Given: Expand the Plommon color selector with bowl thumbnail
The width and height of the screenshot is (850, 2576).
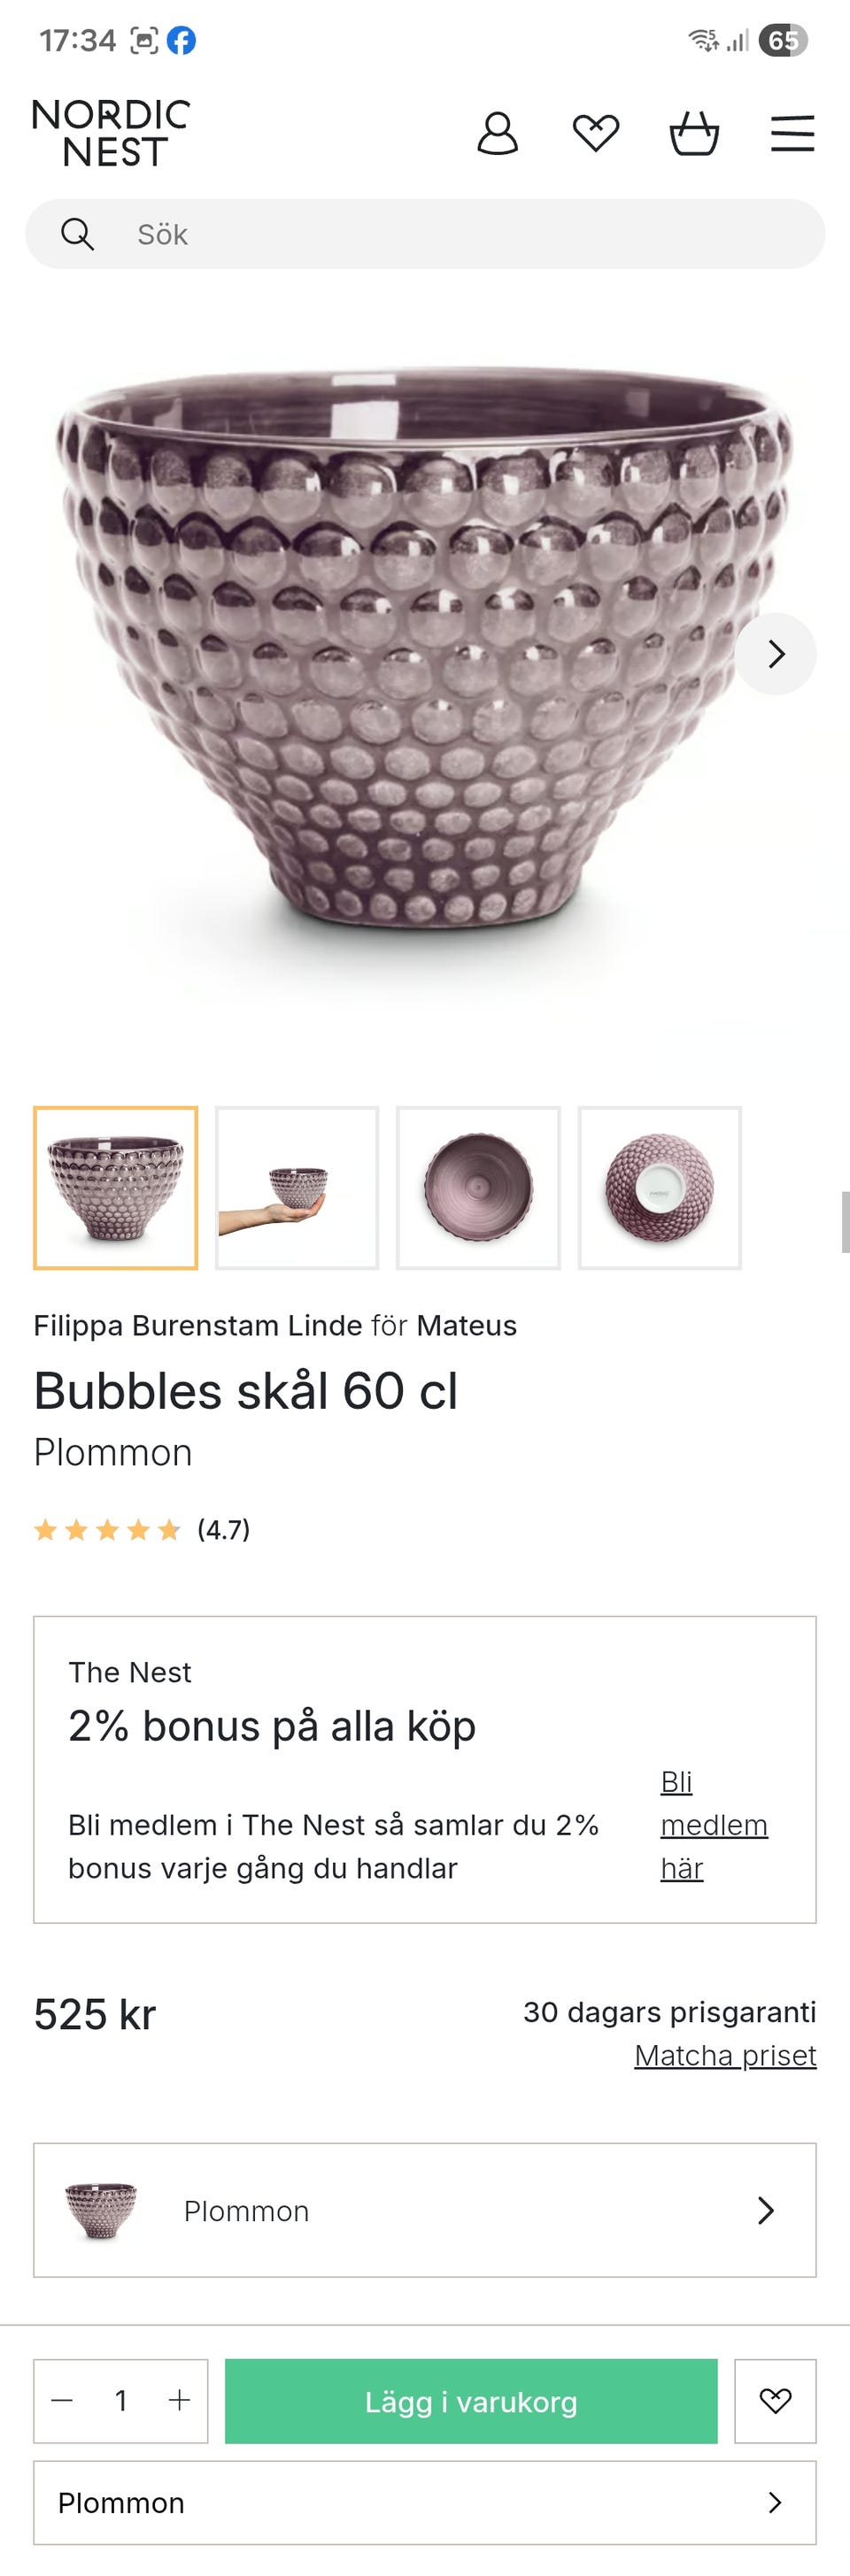Looking at the screenshot, I should pos(425,2210).
